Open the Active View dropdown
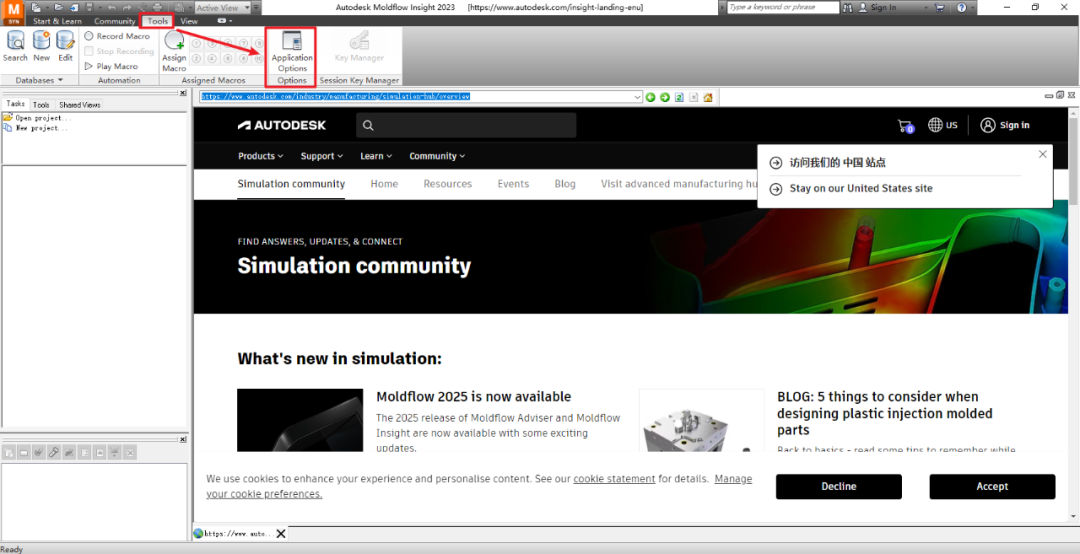 tap(247, 8)
